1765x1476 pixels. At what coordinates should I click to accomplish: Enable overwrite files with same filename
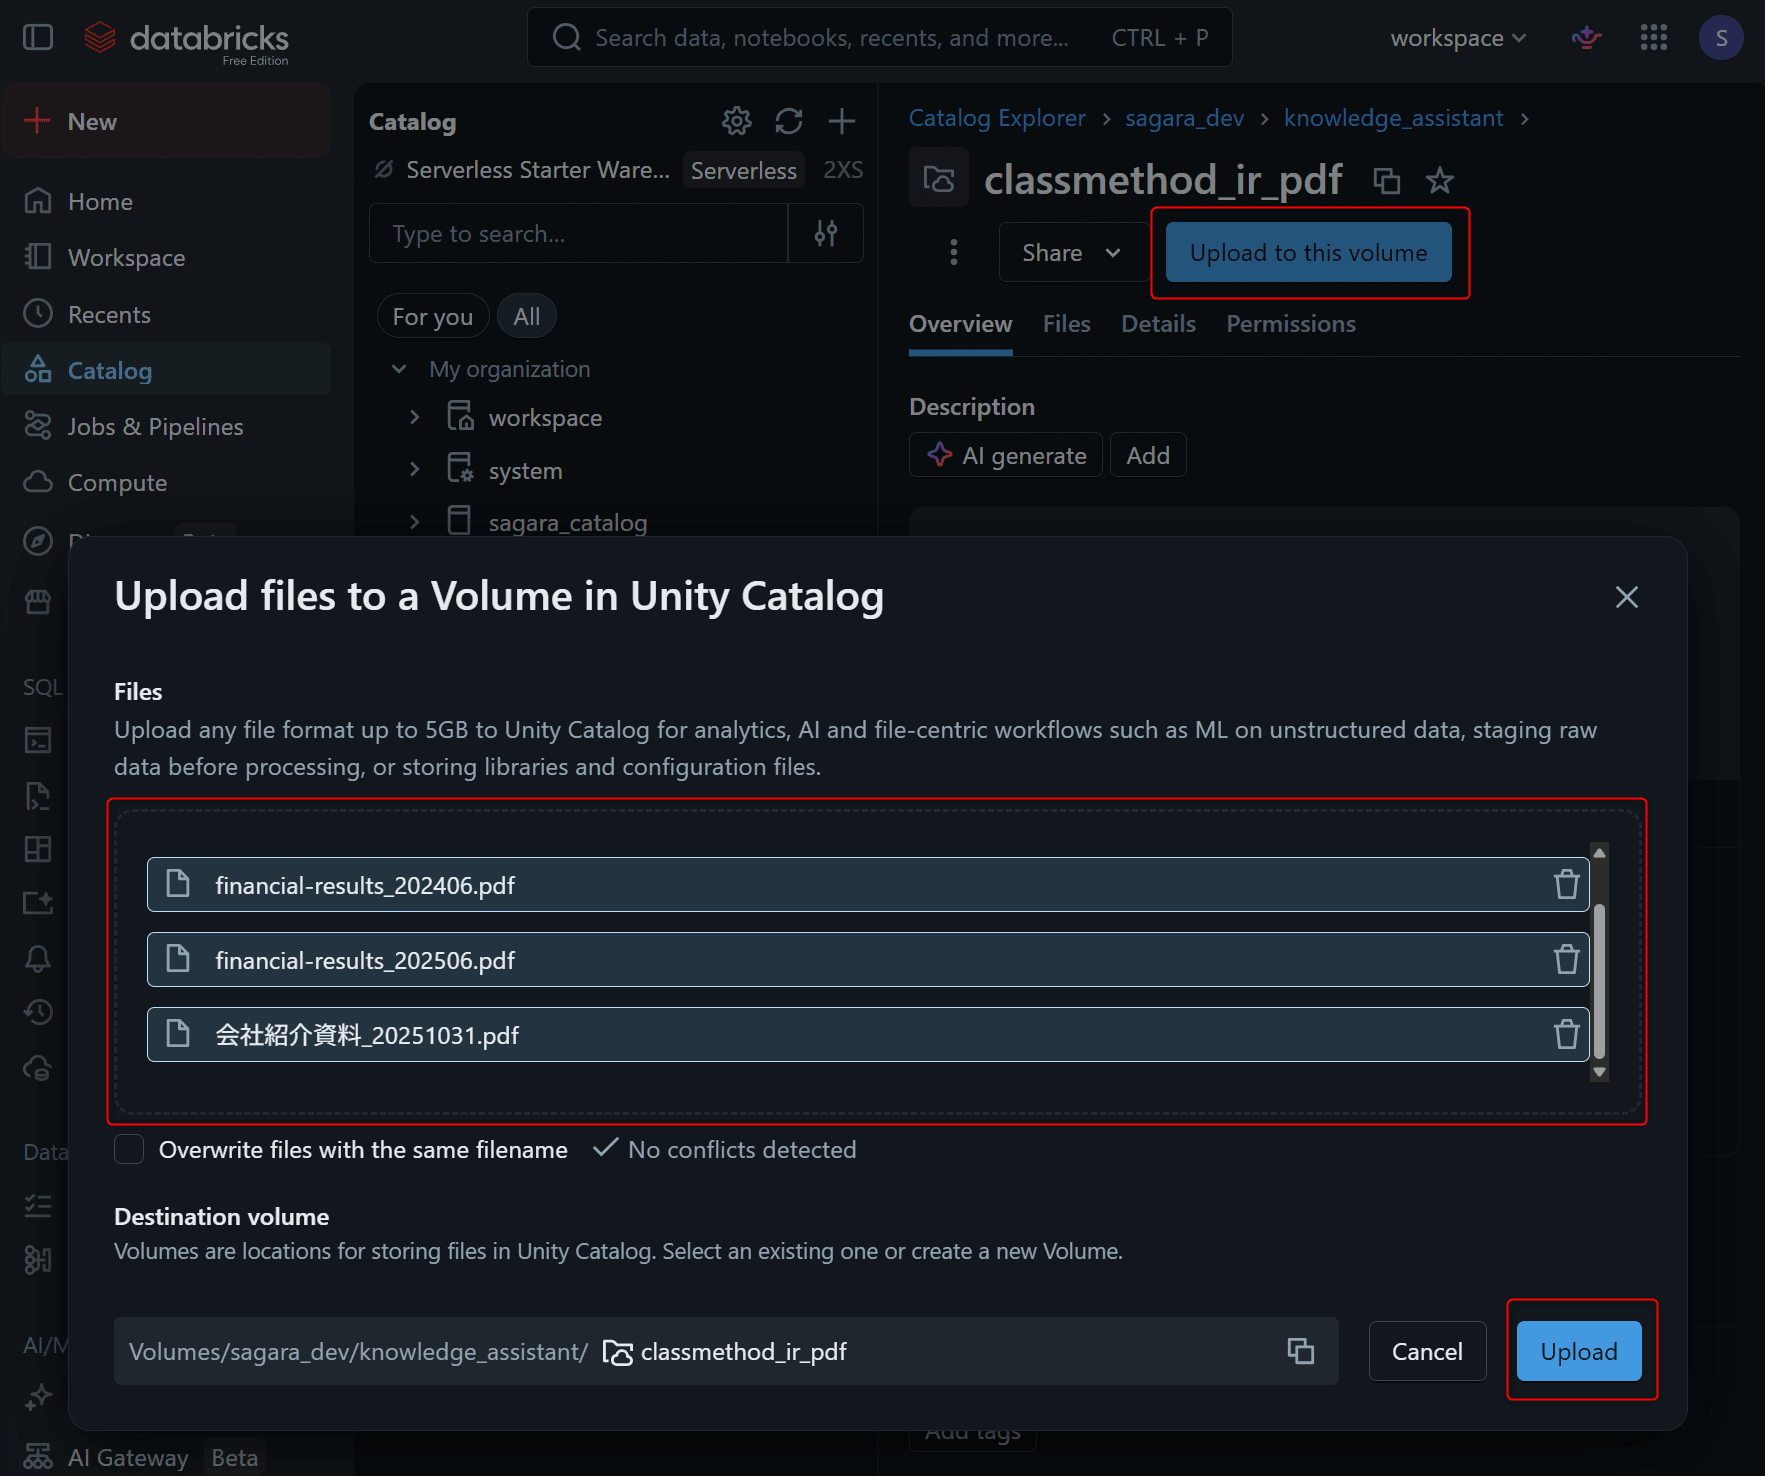129,1150
